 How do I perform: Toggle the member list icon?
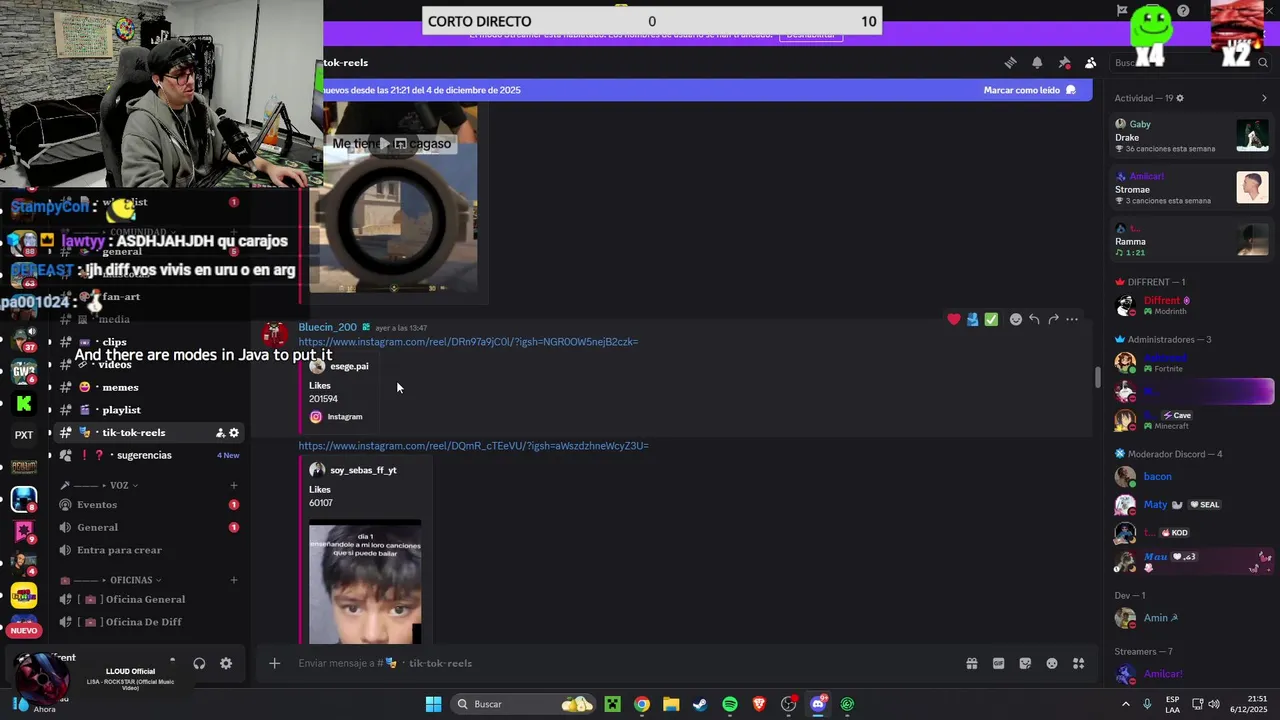tap(1091, 62)
